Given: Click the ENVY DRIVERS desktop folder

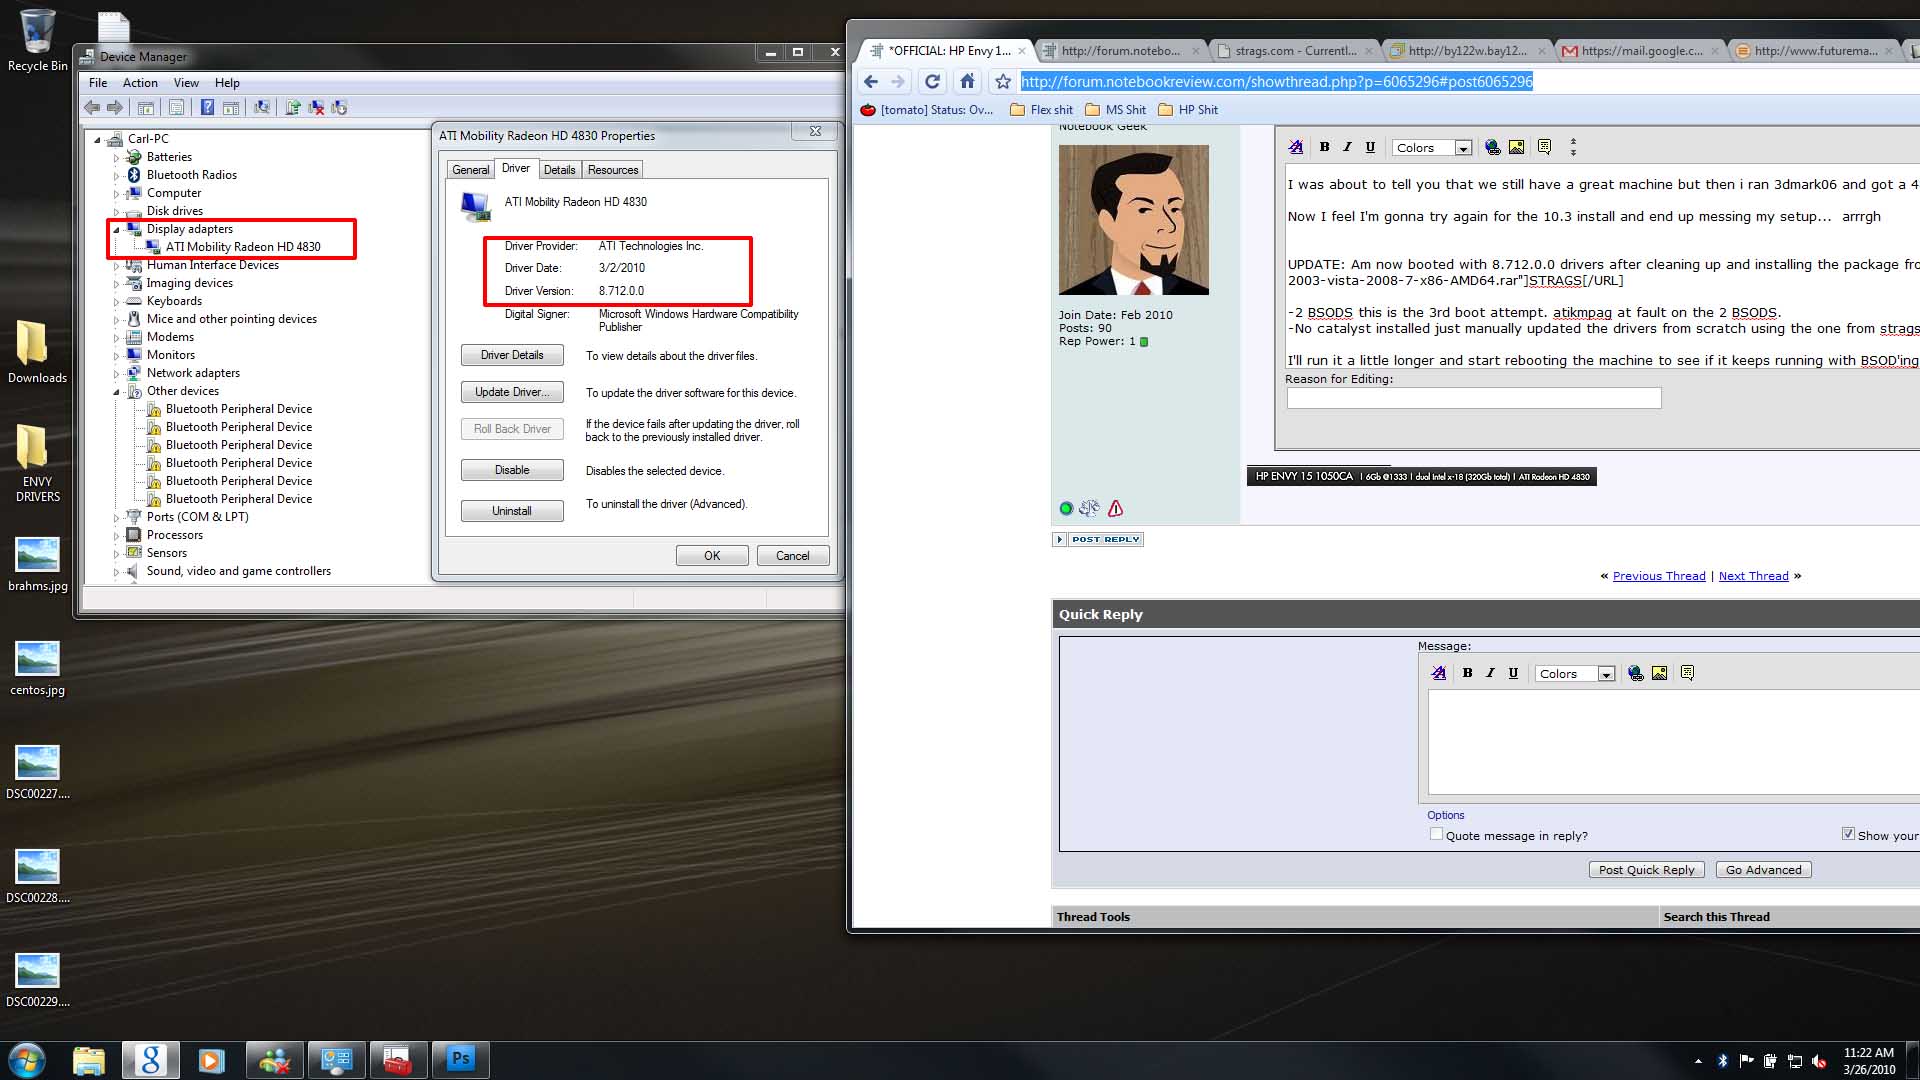Looking at the screenshot, I should (37, 463).
